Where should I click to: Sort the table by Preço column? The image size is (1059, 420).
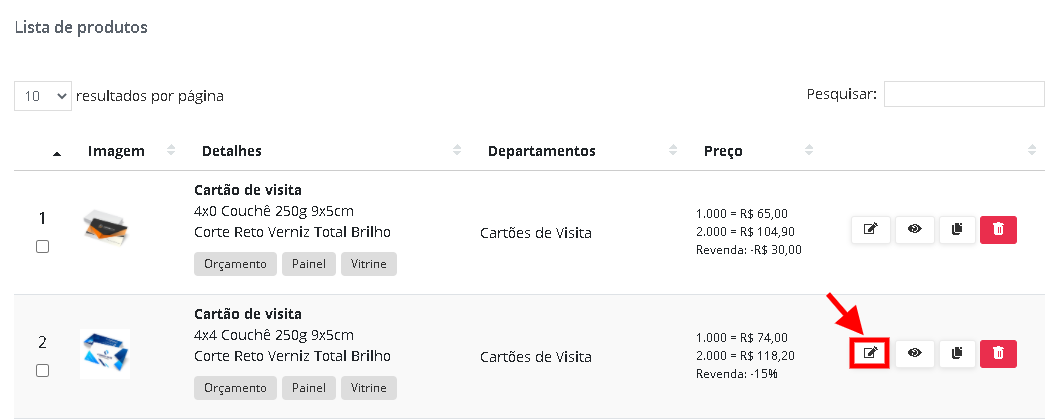[x=723, y=151]
